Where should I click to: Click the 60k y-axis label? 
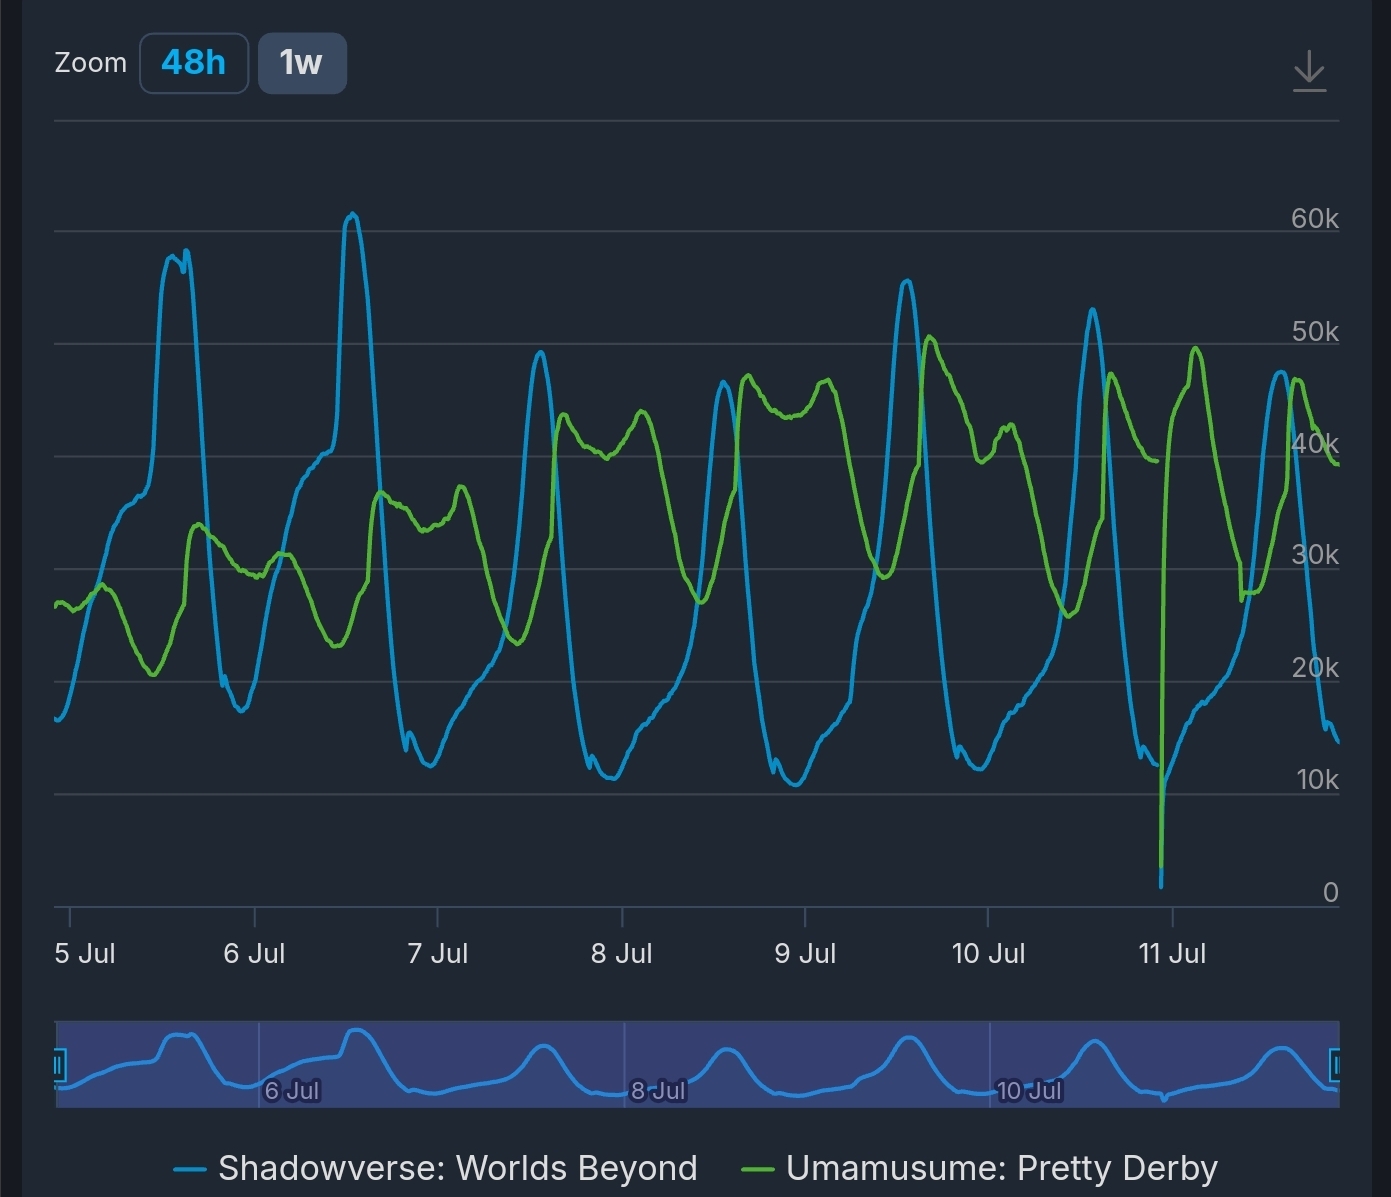1314,218
